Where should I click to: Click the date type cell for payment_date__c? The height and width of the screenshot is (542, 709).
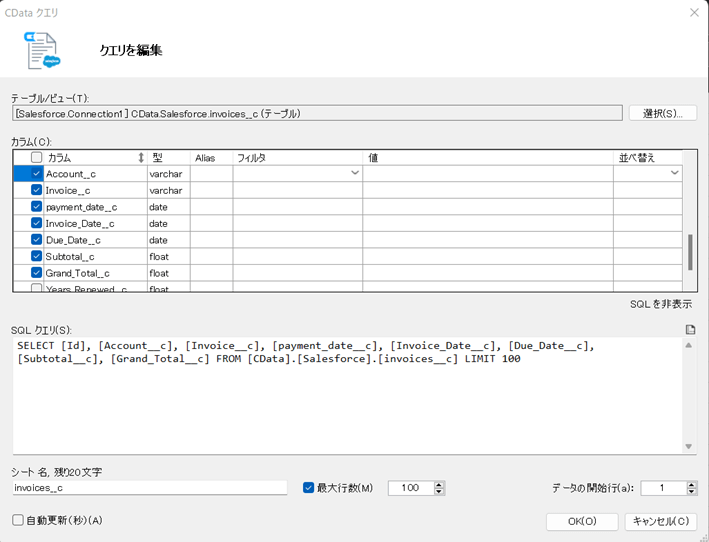coord(169,207)
